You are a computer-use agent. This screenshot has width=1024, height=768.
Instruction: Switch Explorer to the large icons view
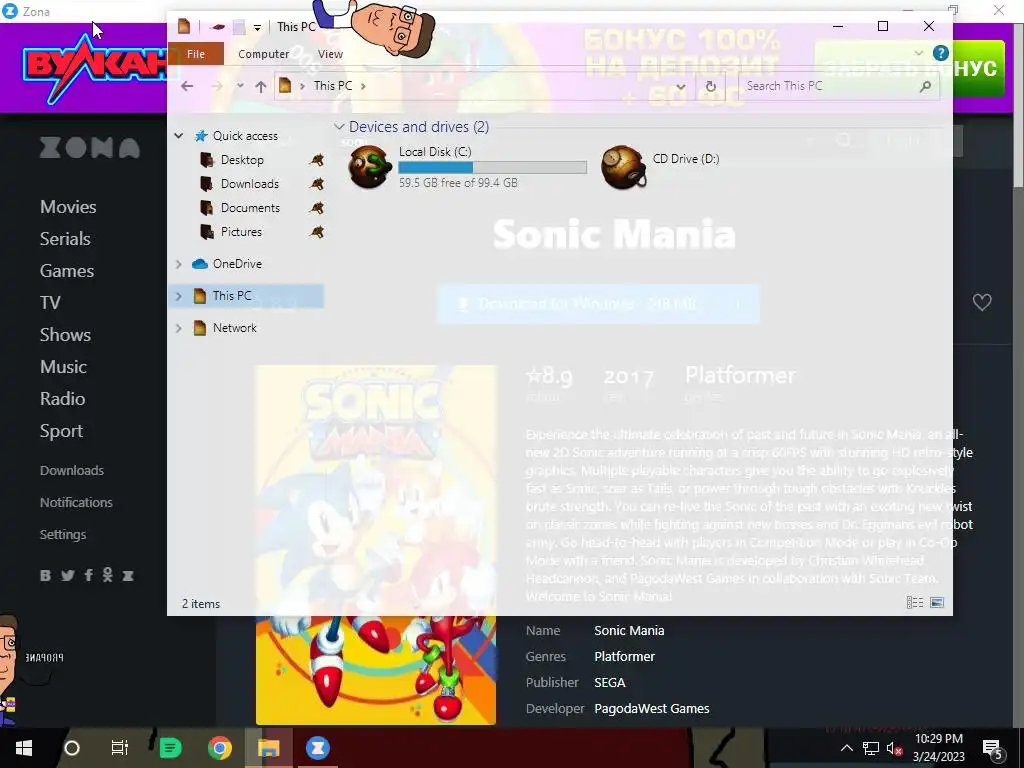click(936, 603)
